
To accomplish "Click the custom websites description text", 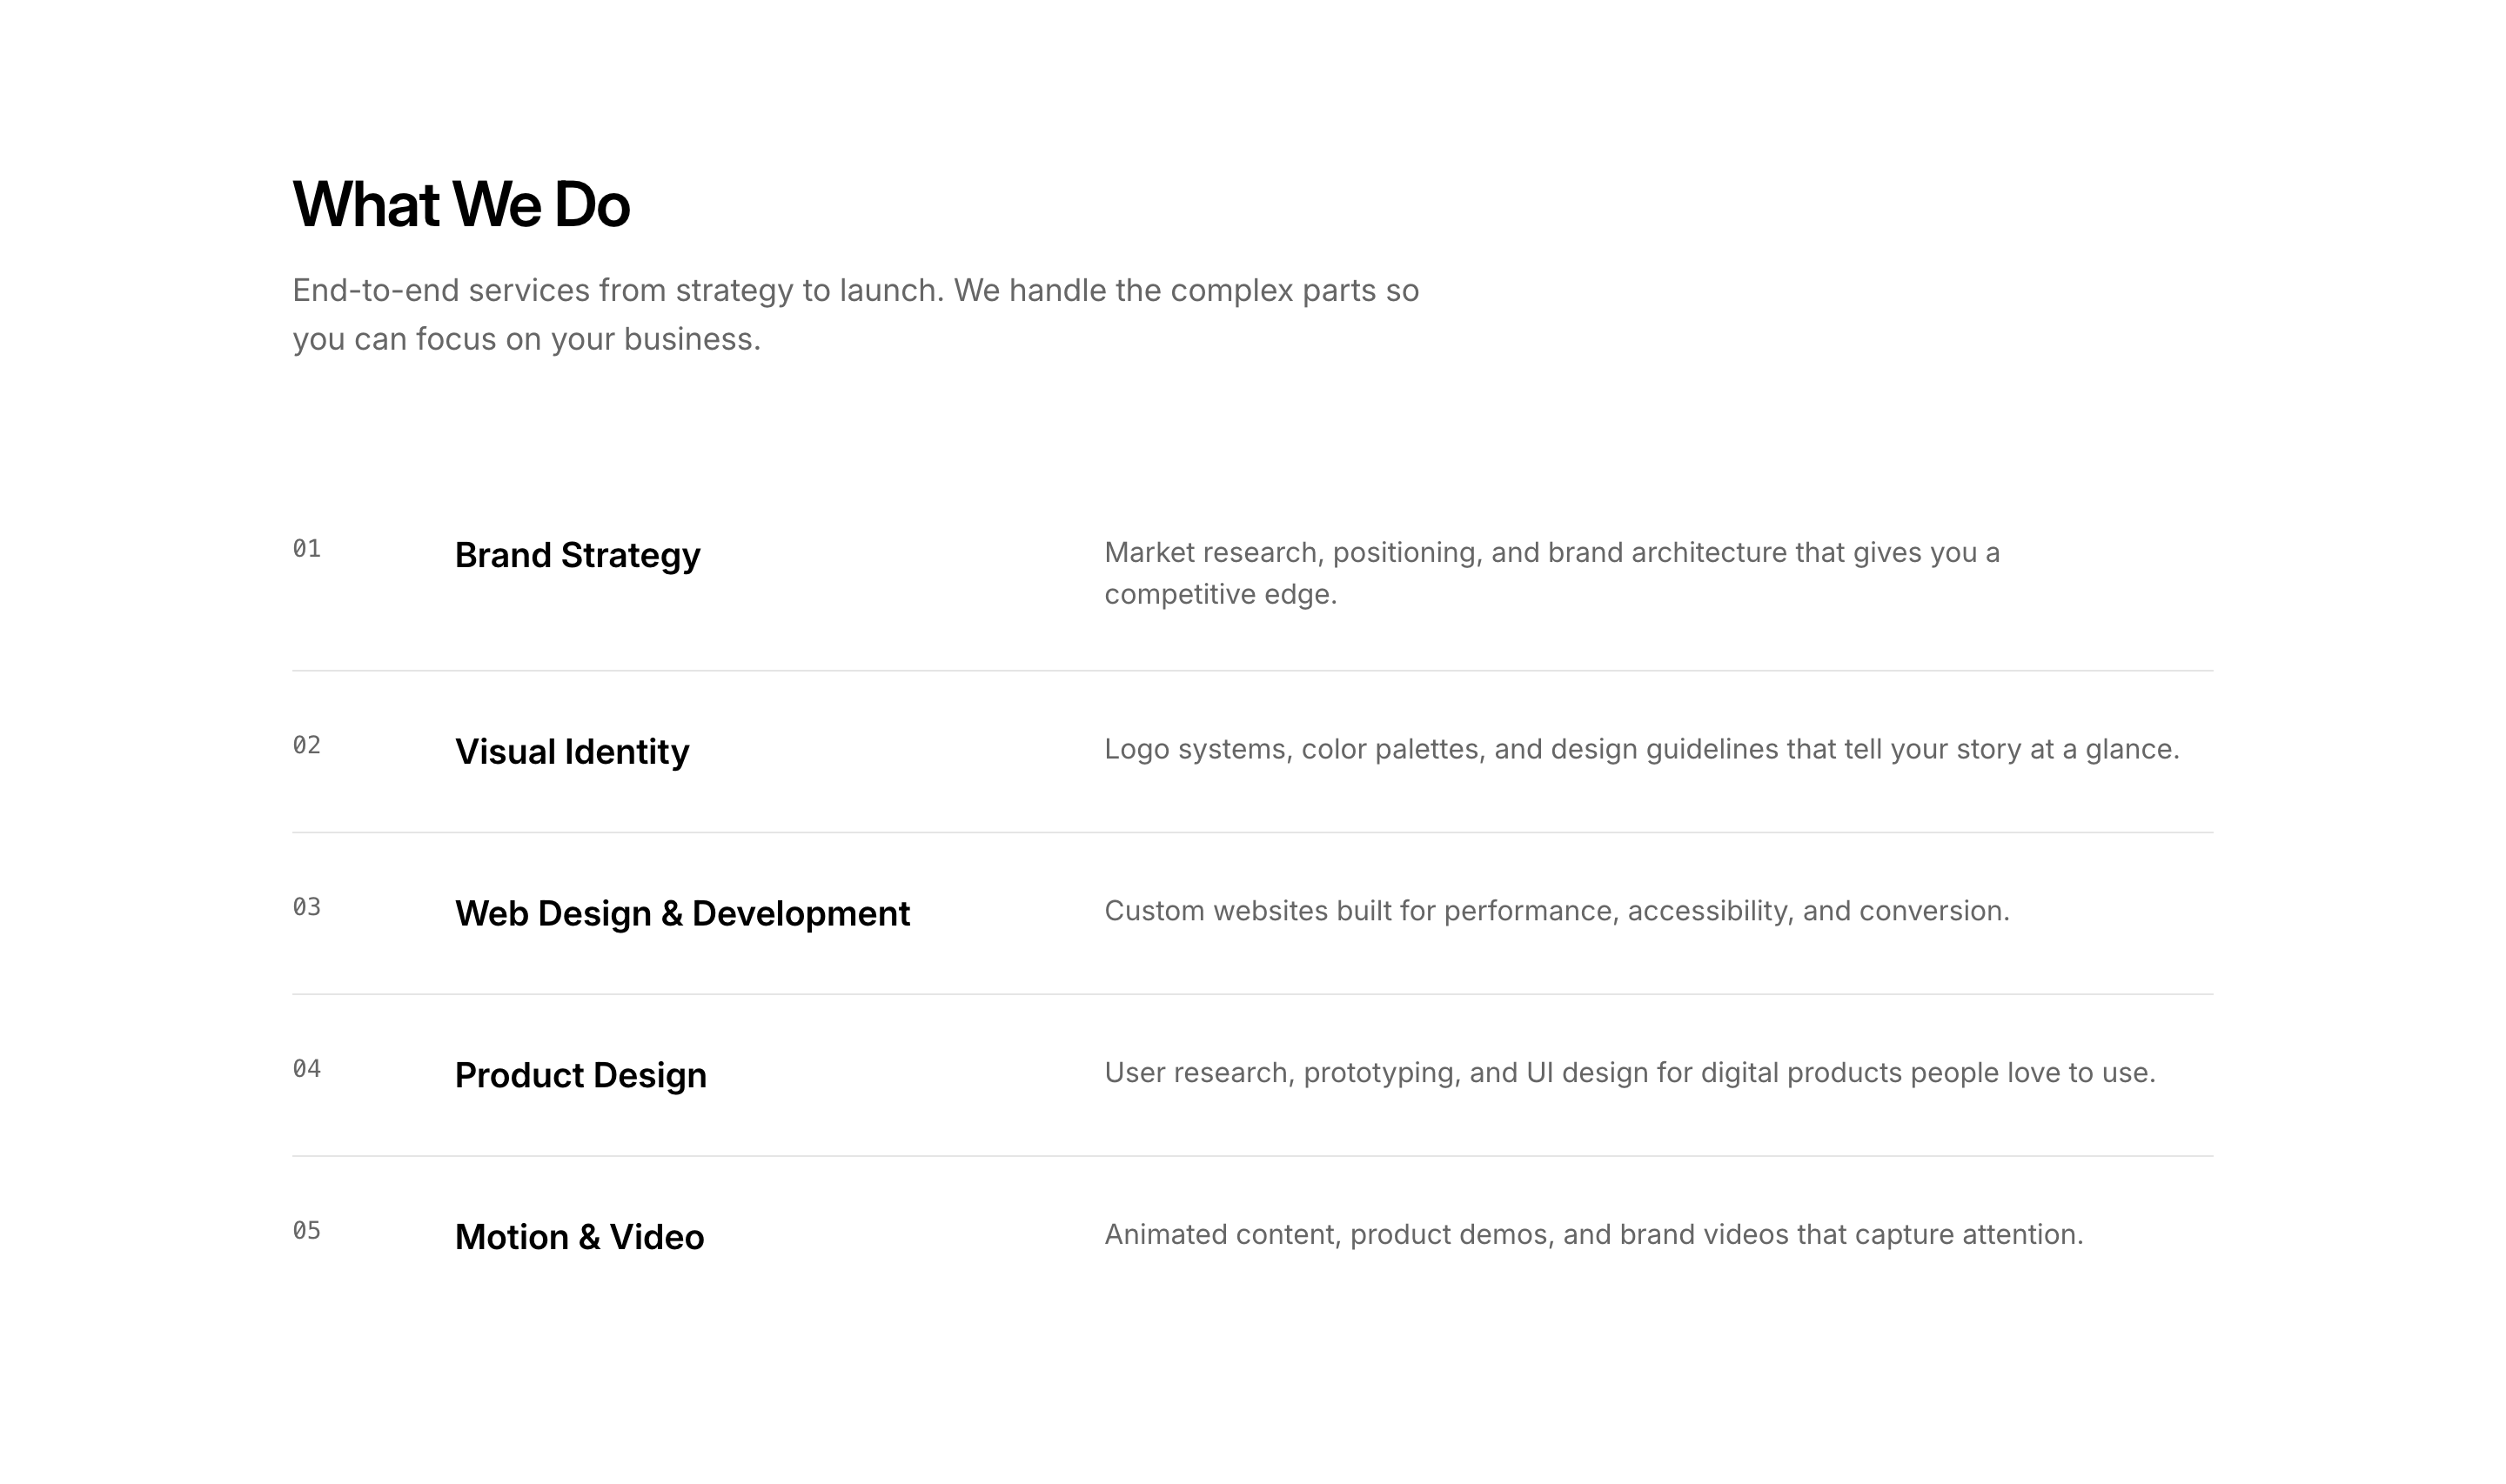I will coord(1556,912).
